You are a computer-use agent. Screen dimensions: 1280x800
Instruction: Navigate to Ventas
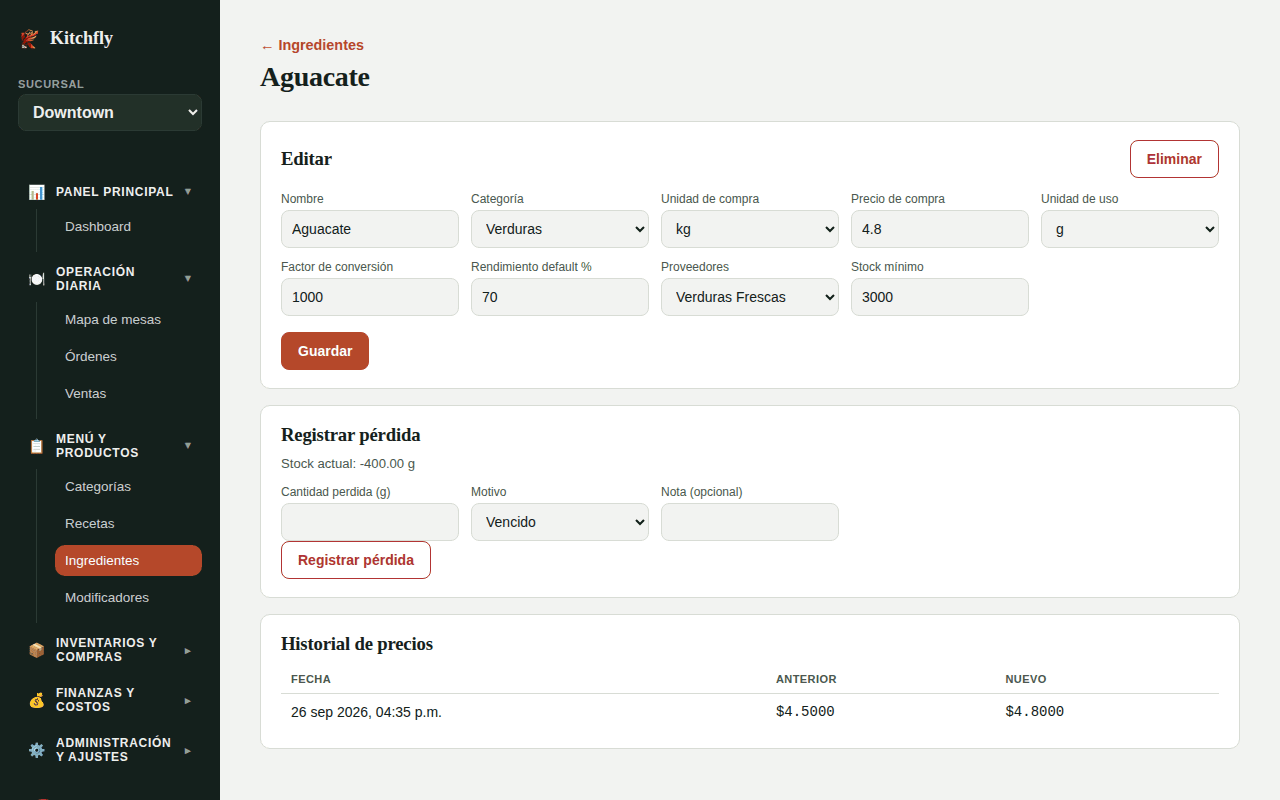(128, 394)
